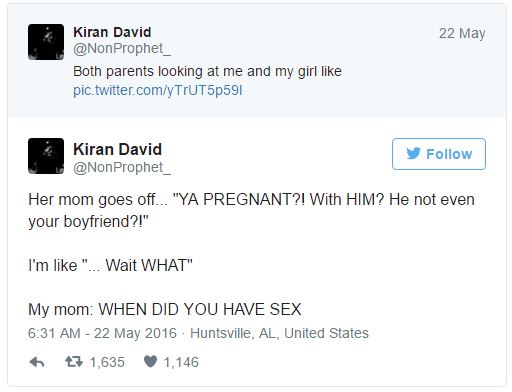Follow Kiran David
Screen dimensions: 512x392
pos(439,154)
